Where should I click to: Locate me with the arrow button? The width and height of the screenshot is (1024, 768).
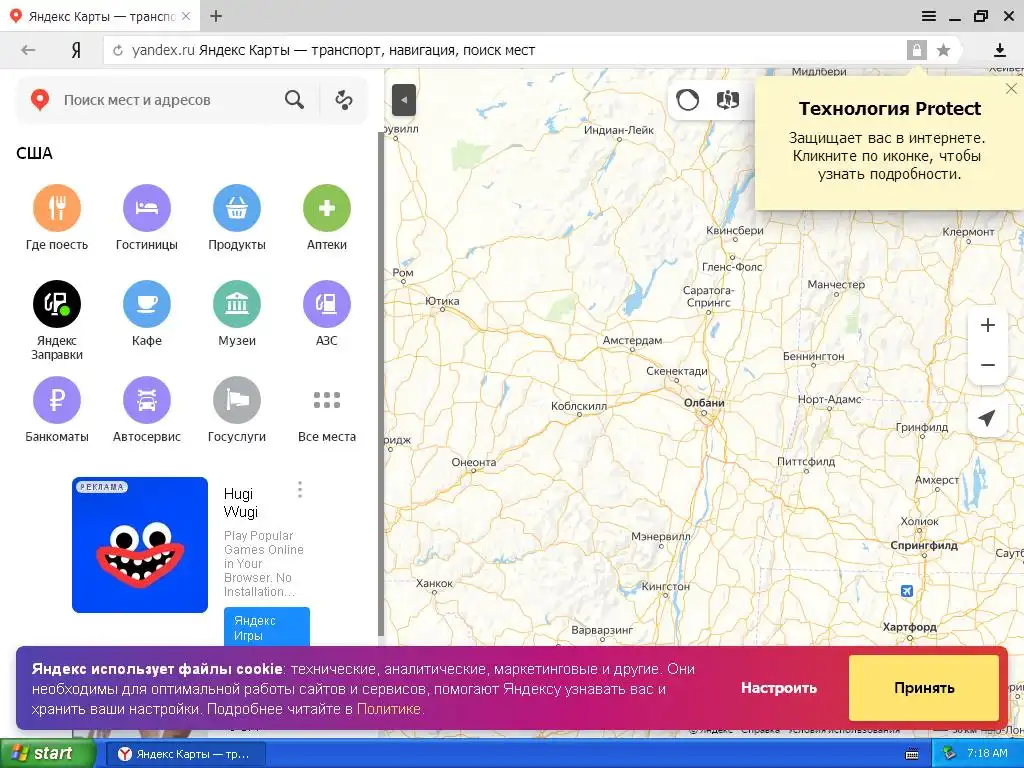click(x=987, y=418)
